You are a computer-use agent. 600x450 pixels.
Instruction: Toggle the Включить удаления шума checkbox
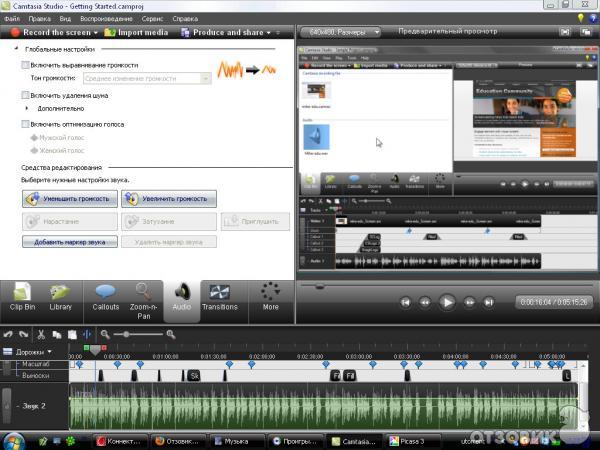point(26,95)
